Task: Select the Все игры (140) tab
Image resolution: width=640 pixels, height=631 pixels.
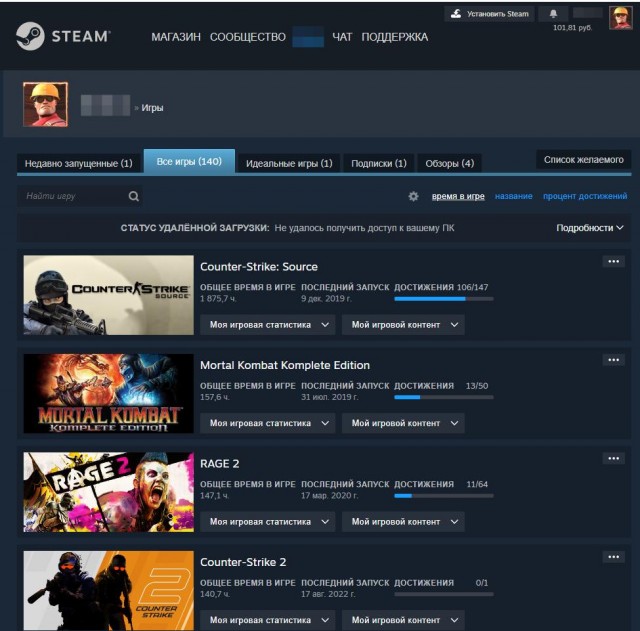Action: (x=189, y=162)
